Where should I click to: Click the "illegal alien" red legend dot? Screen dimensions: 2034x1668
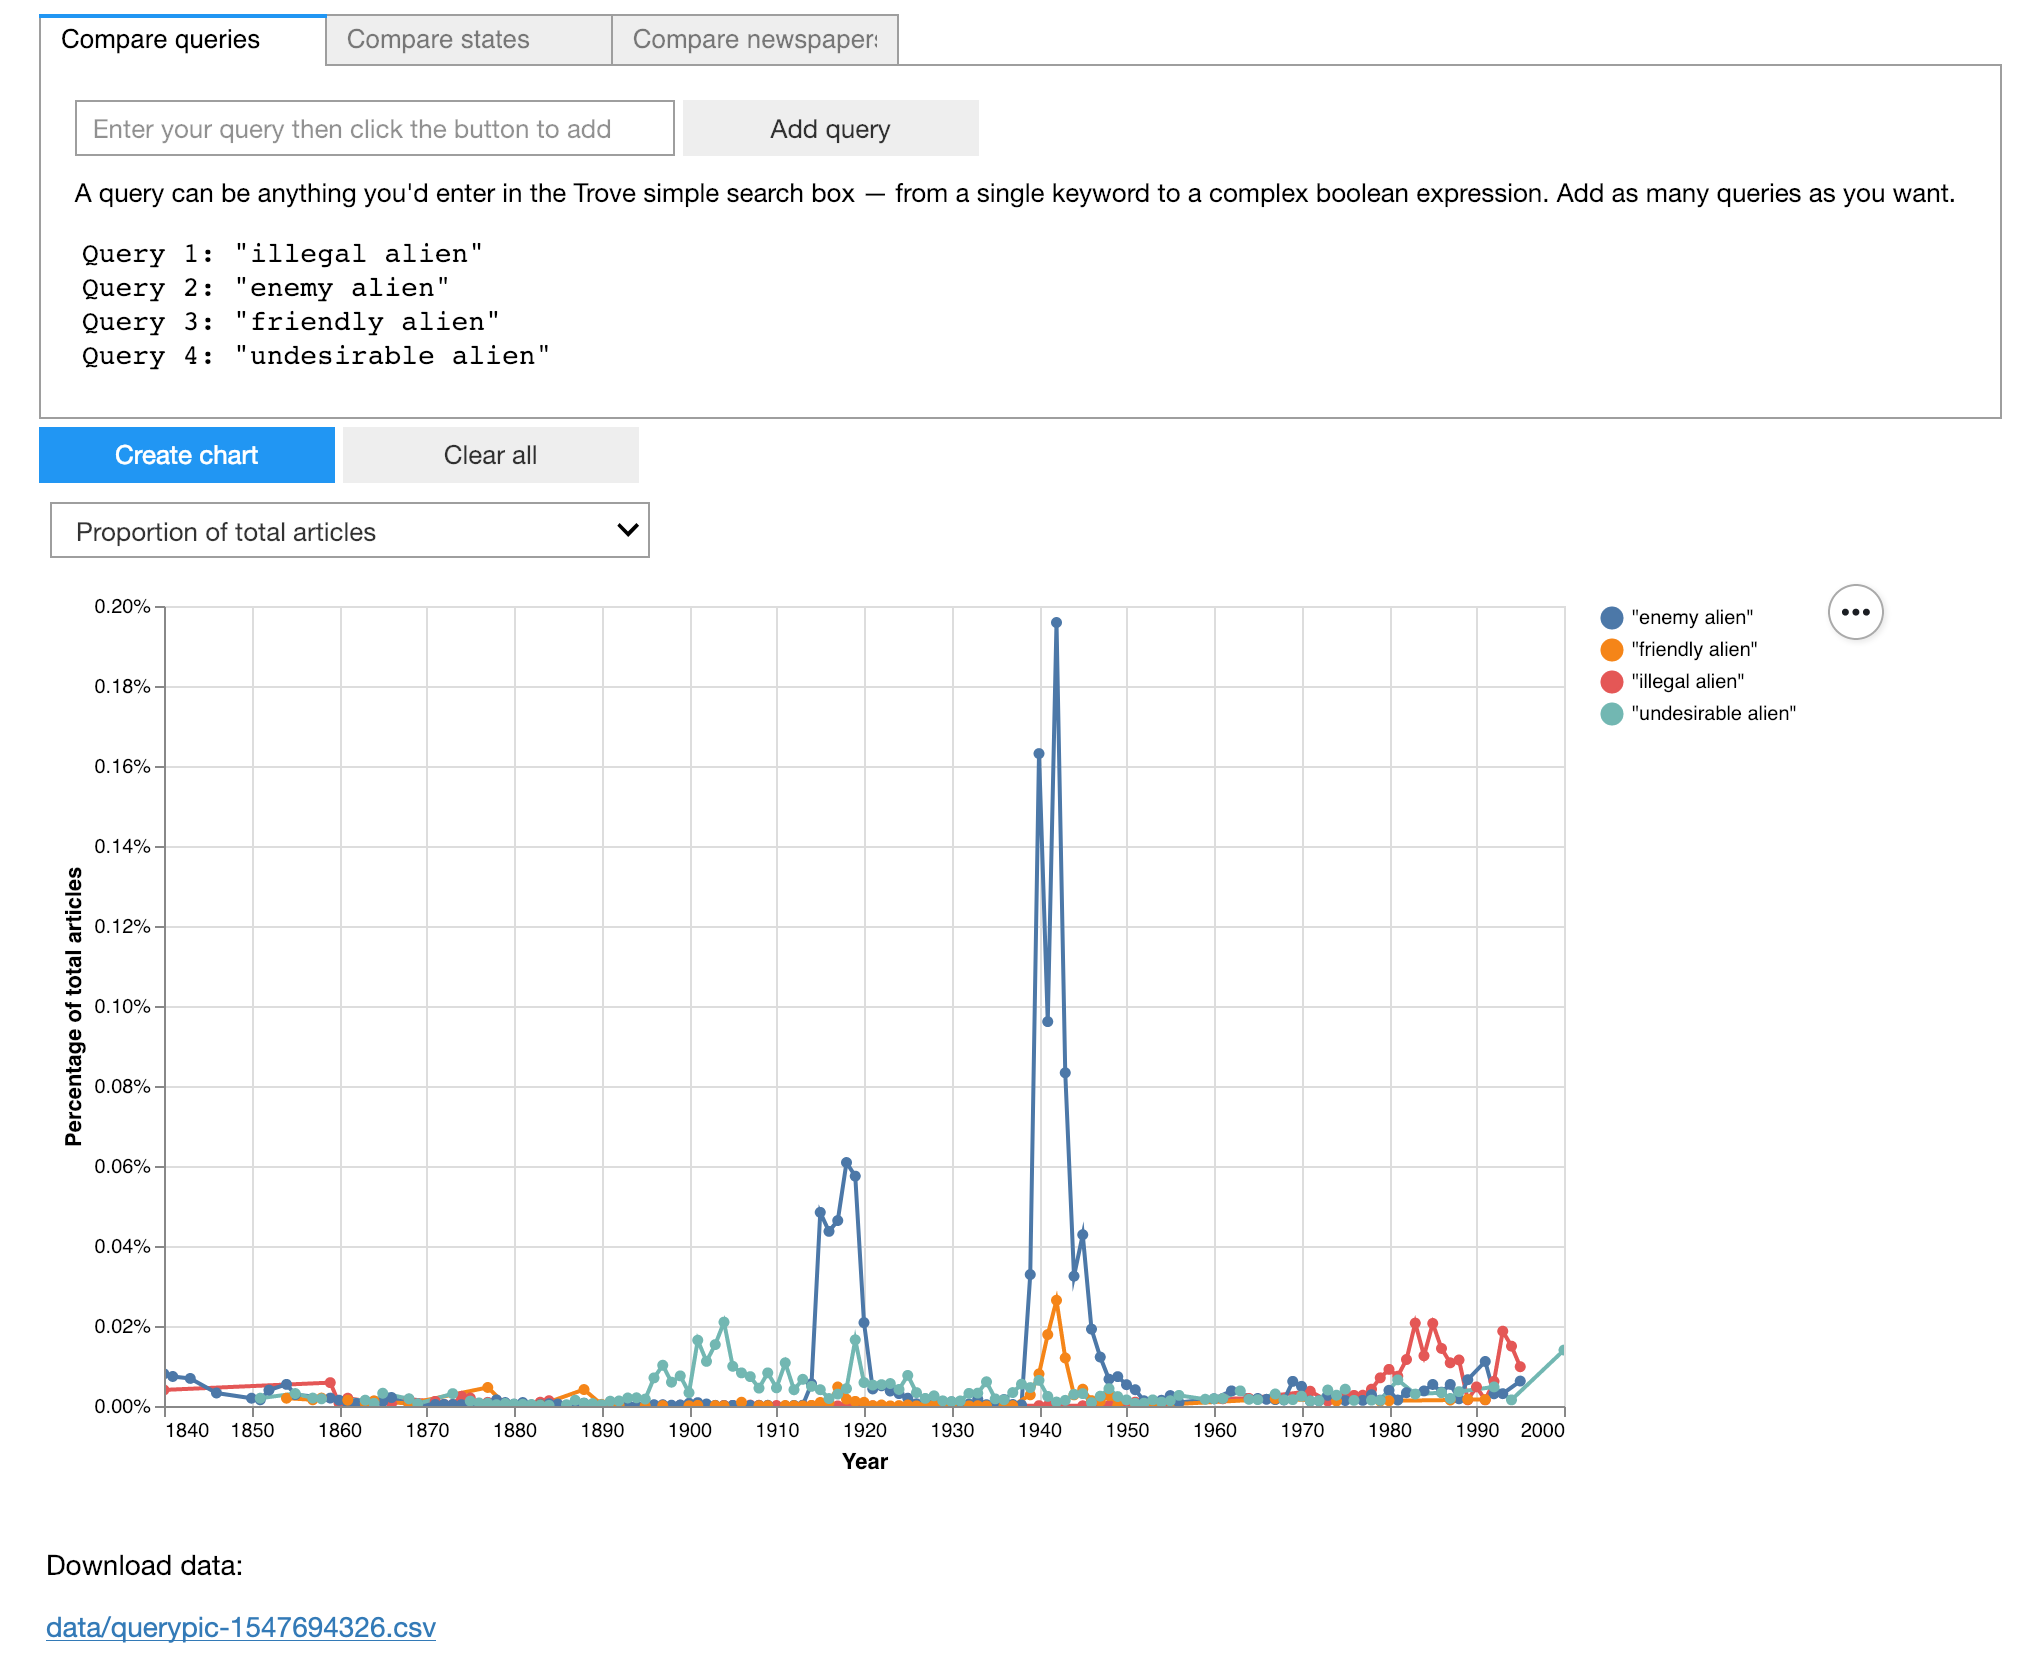click(1611, 682)
